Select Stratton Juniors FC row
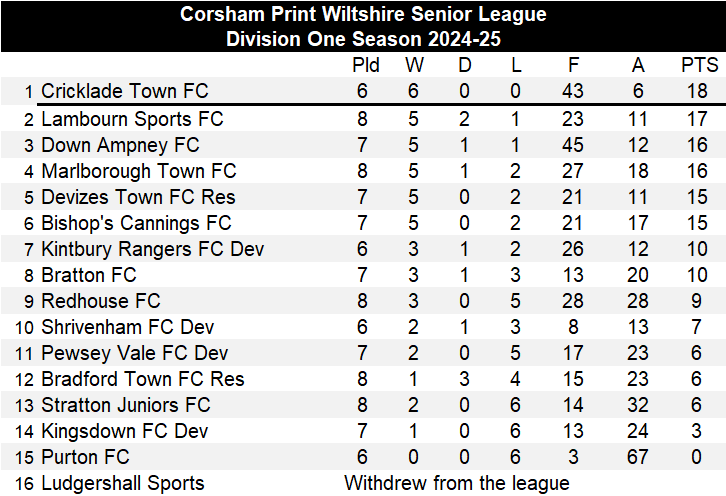The width and height of the screenshot is (726, 496). pyautogui.click(x=125, y=405)
